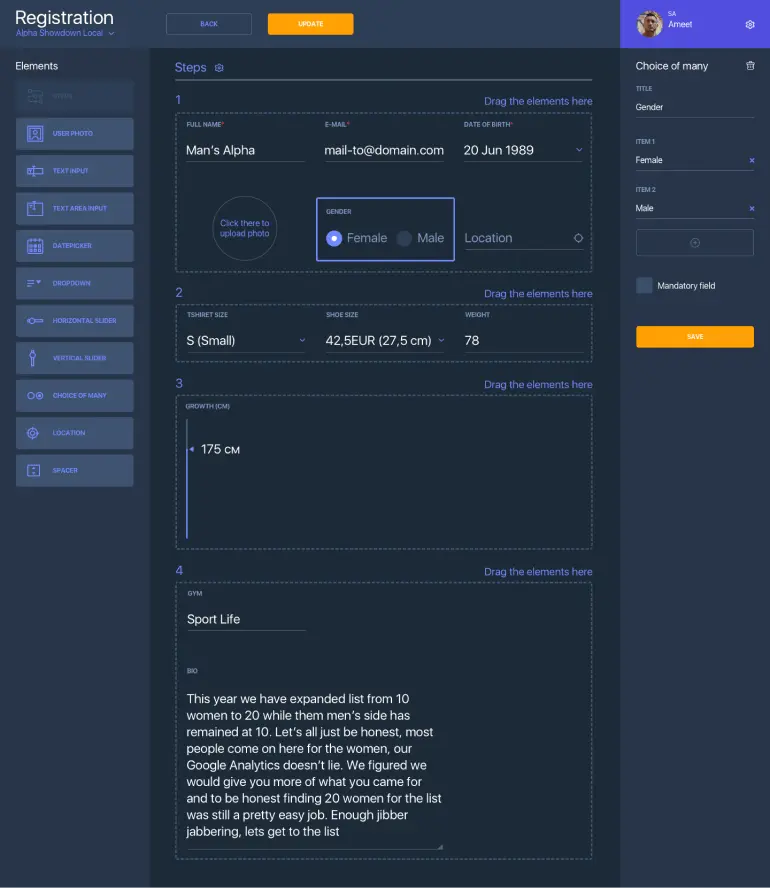This screenshot has width=770, height=888.
Task: Open Steps settings gear icon
Action: pyautogui.click(x=220, y=68)
